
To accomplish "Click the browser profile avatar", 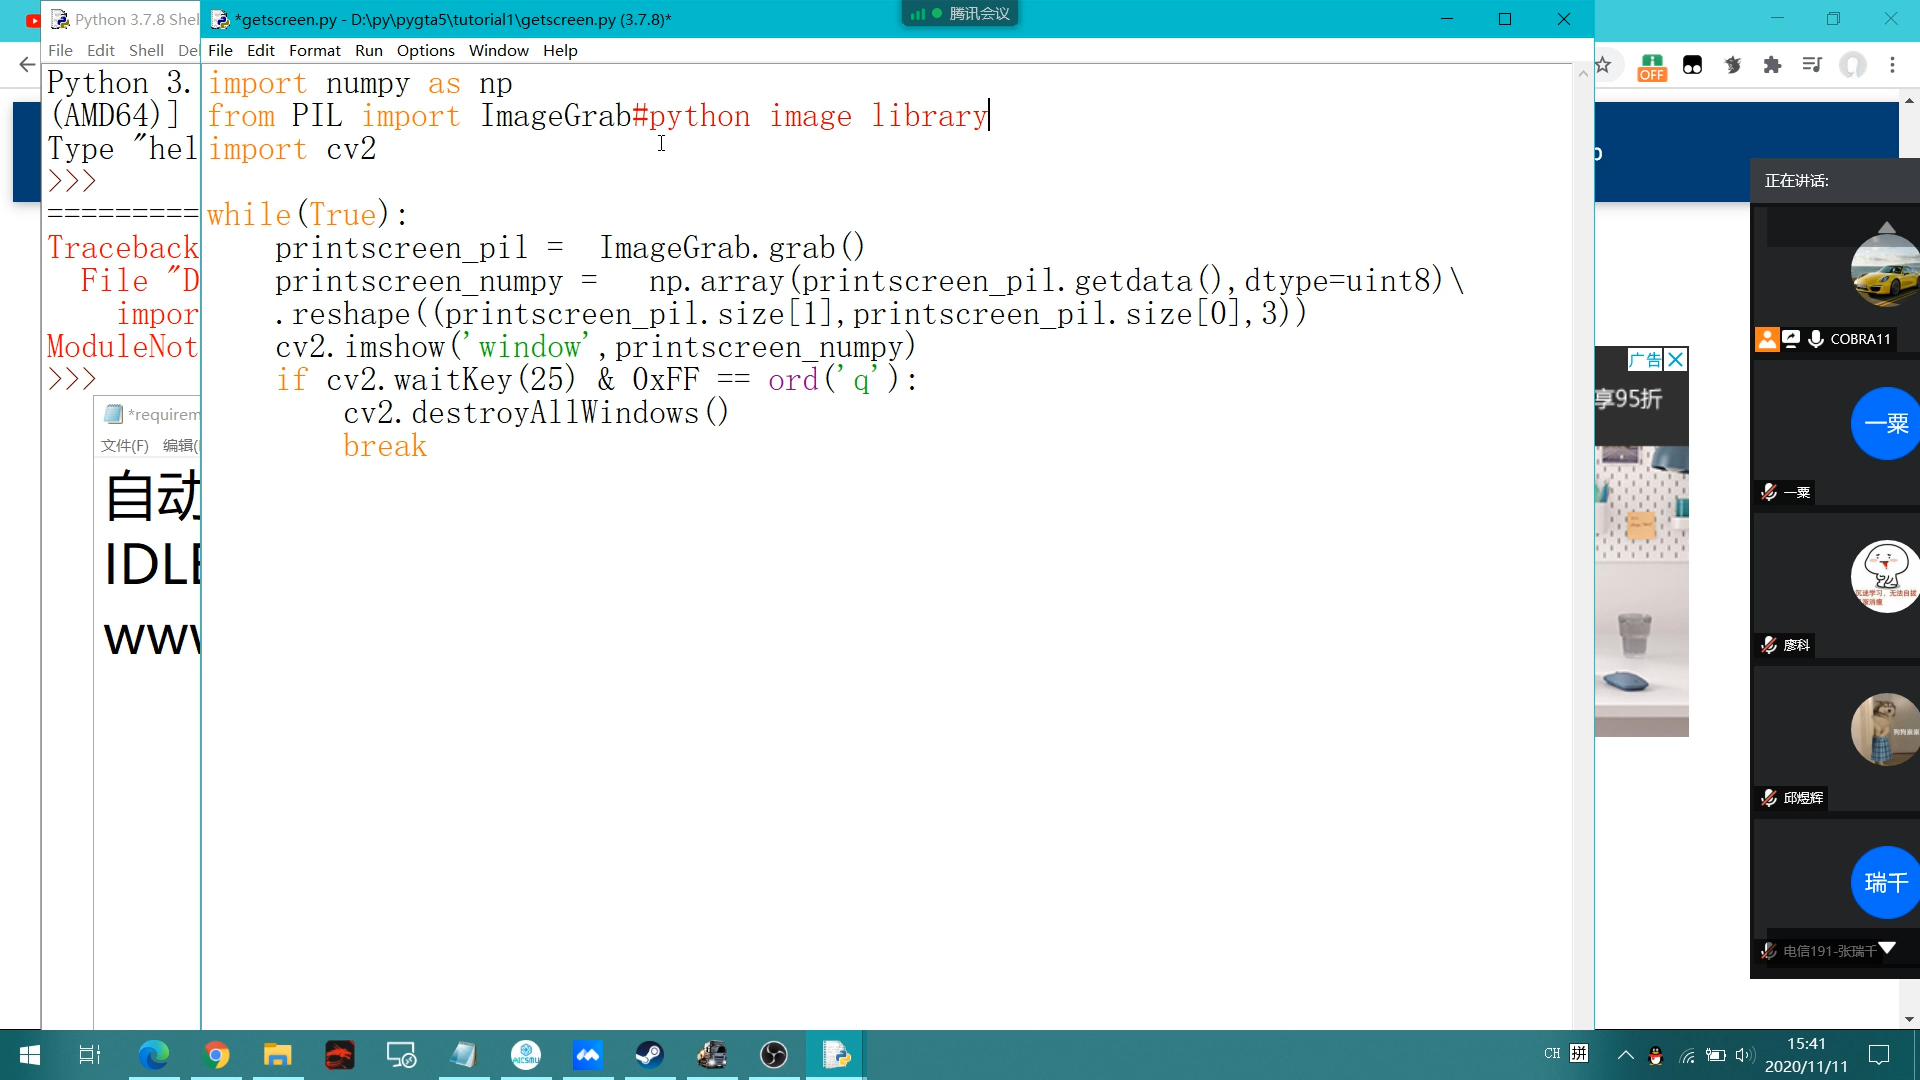I will [x=1853, y=65].
